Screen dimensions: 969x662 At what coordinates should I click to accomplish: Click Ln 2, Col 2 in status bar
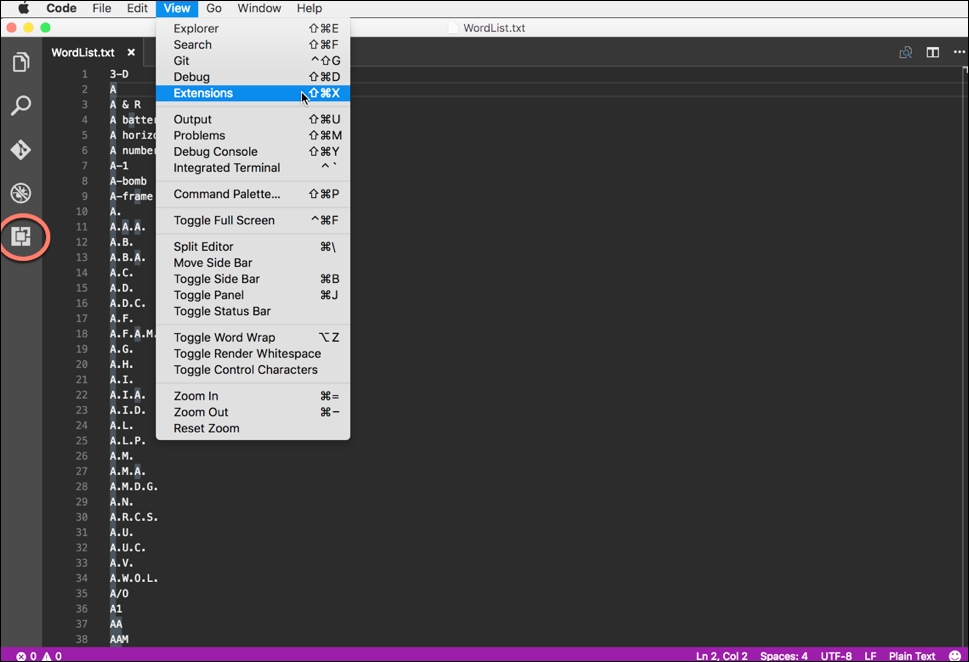(721, 656)
